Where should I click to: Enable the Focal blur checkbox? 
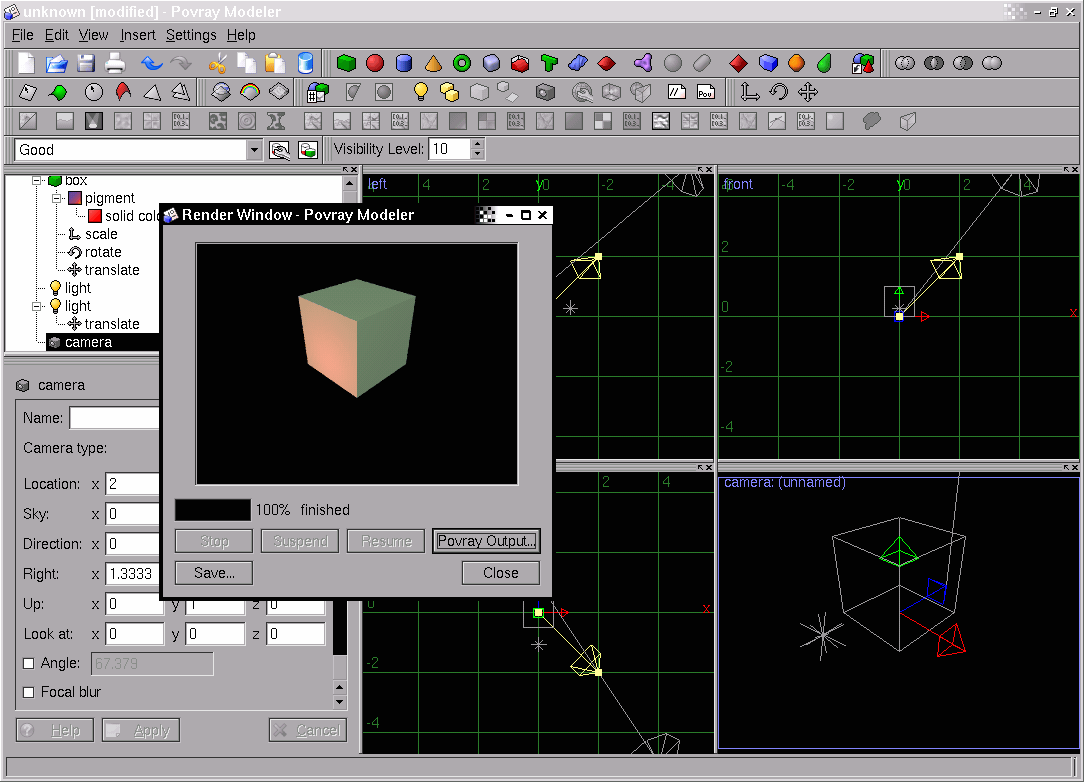click(28, 692)
